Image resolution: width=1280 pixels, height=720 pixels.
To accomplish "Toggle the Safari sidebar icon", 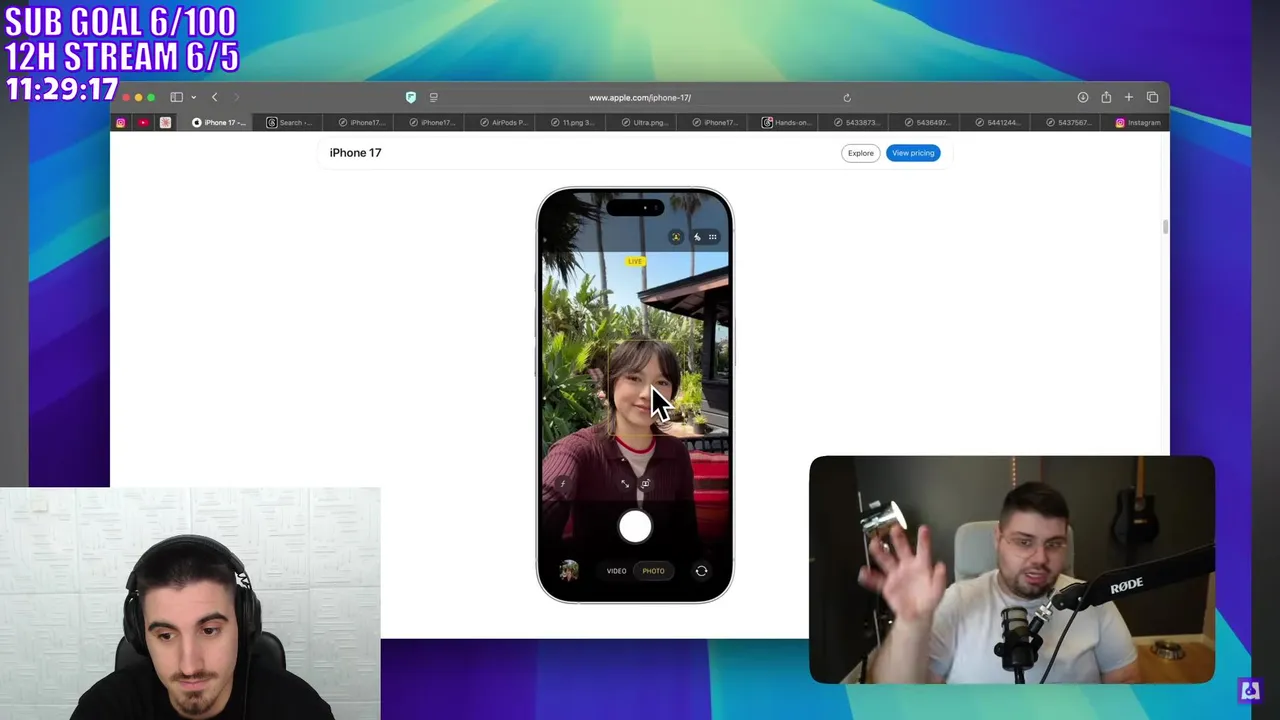I will [176, 97].
